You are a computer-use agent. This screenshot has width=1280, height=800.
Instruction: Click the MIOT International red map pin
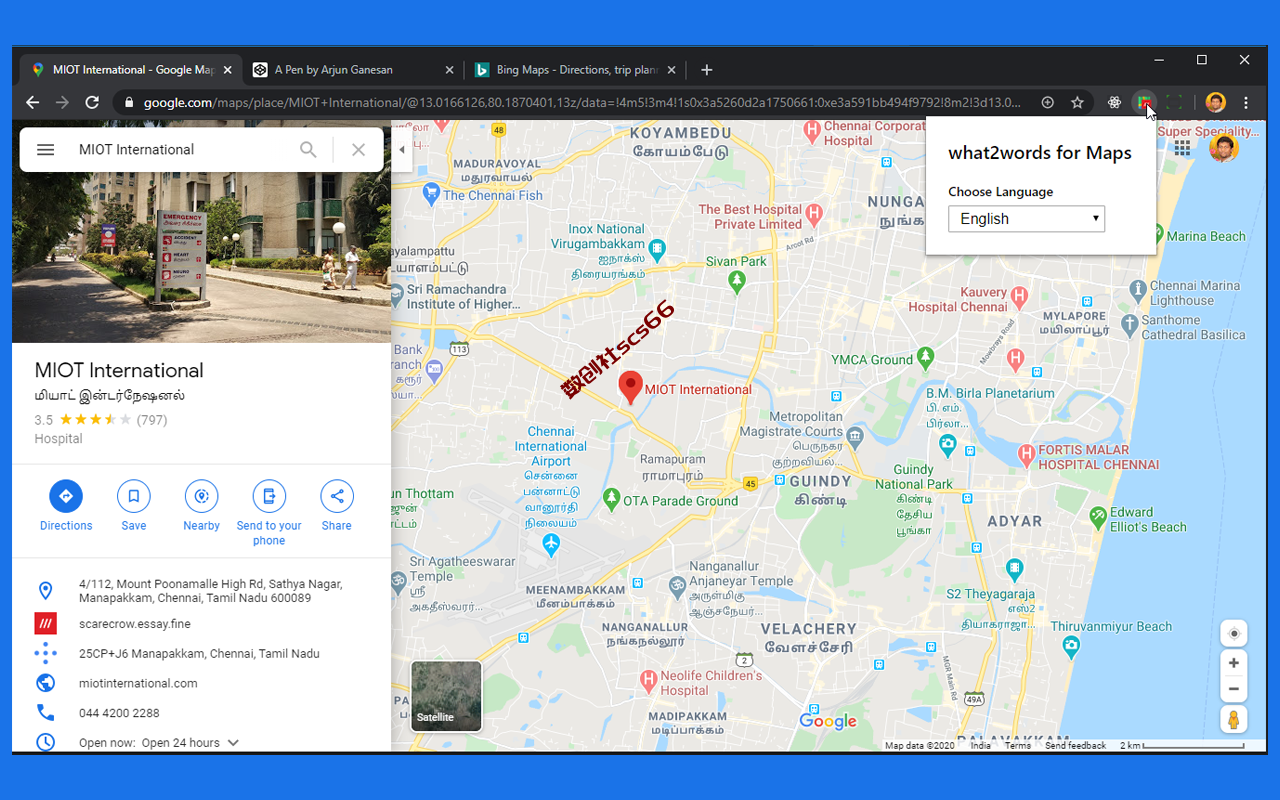point(630,387)
